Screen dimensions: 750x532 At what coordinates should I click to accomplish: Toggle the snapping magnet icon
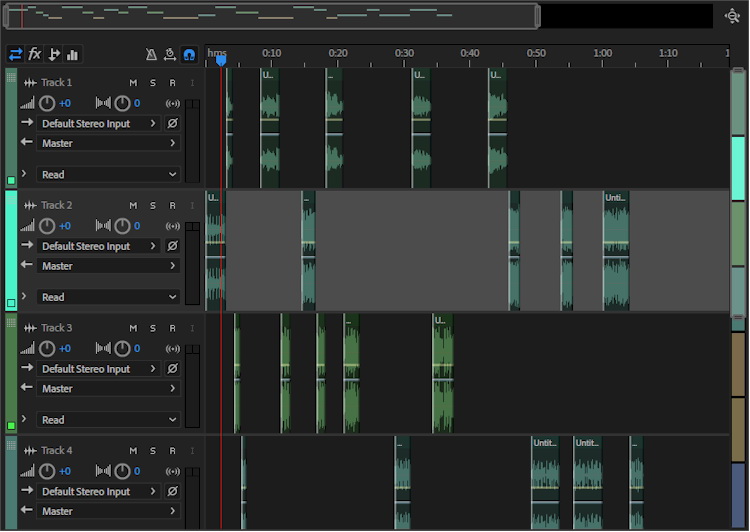(189, 55)
